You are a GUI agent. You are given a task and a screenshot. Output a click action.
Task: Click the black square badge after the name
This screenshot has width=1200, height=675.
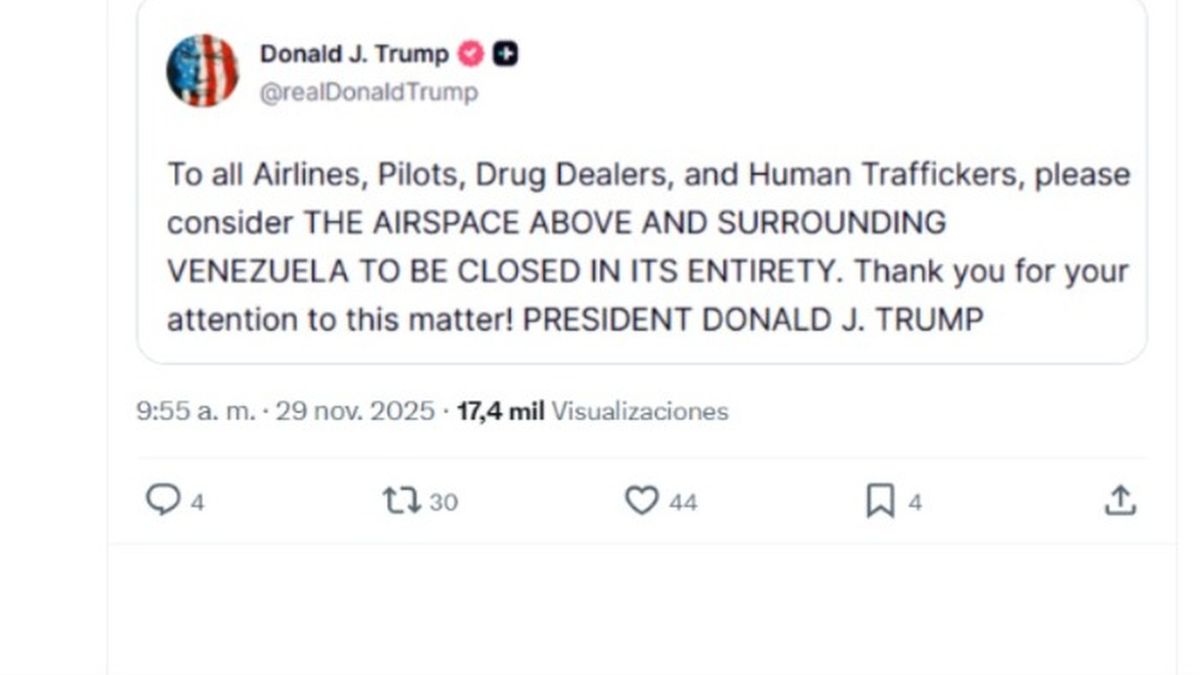(506, 54)
